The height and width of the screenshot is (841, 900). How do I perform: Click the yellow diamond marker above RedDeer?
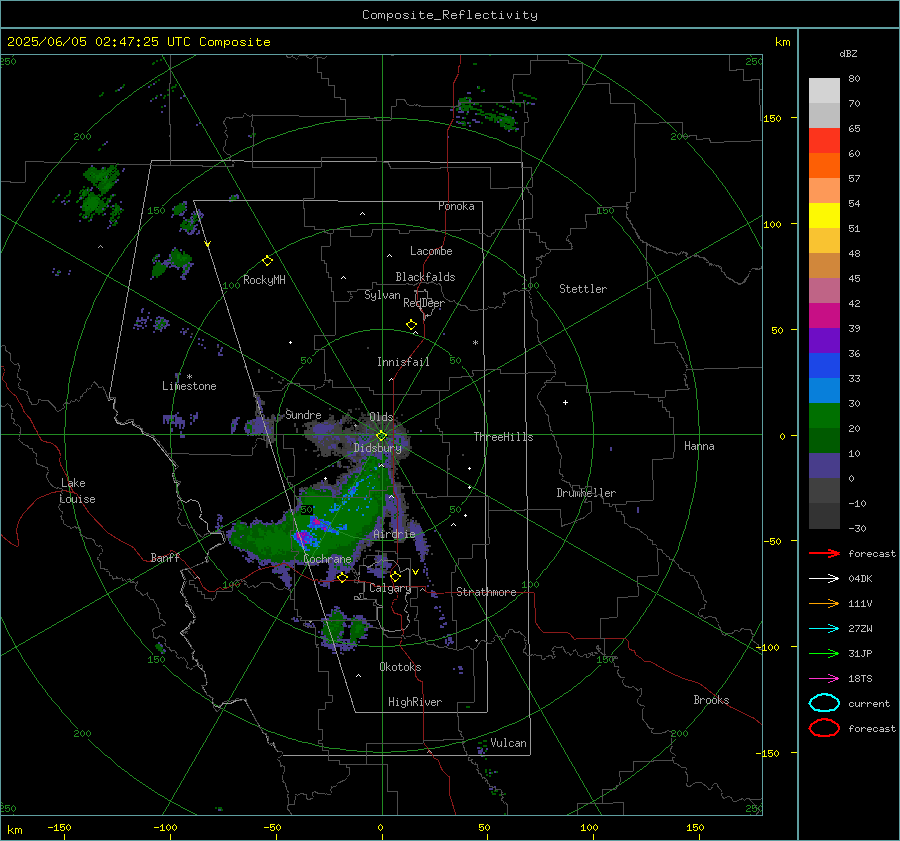coord(411,325)
